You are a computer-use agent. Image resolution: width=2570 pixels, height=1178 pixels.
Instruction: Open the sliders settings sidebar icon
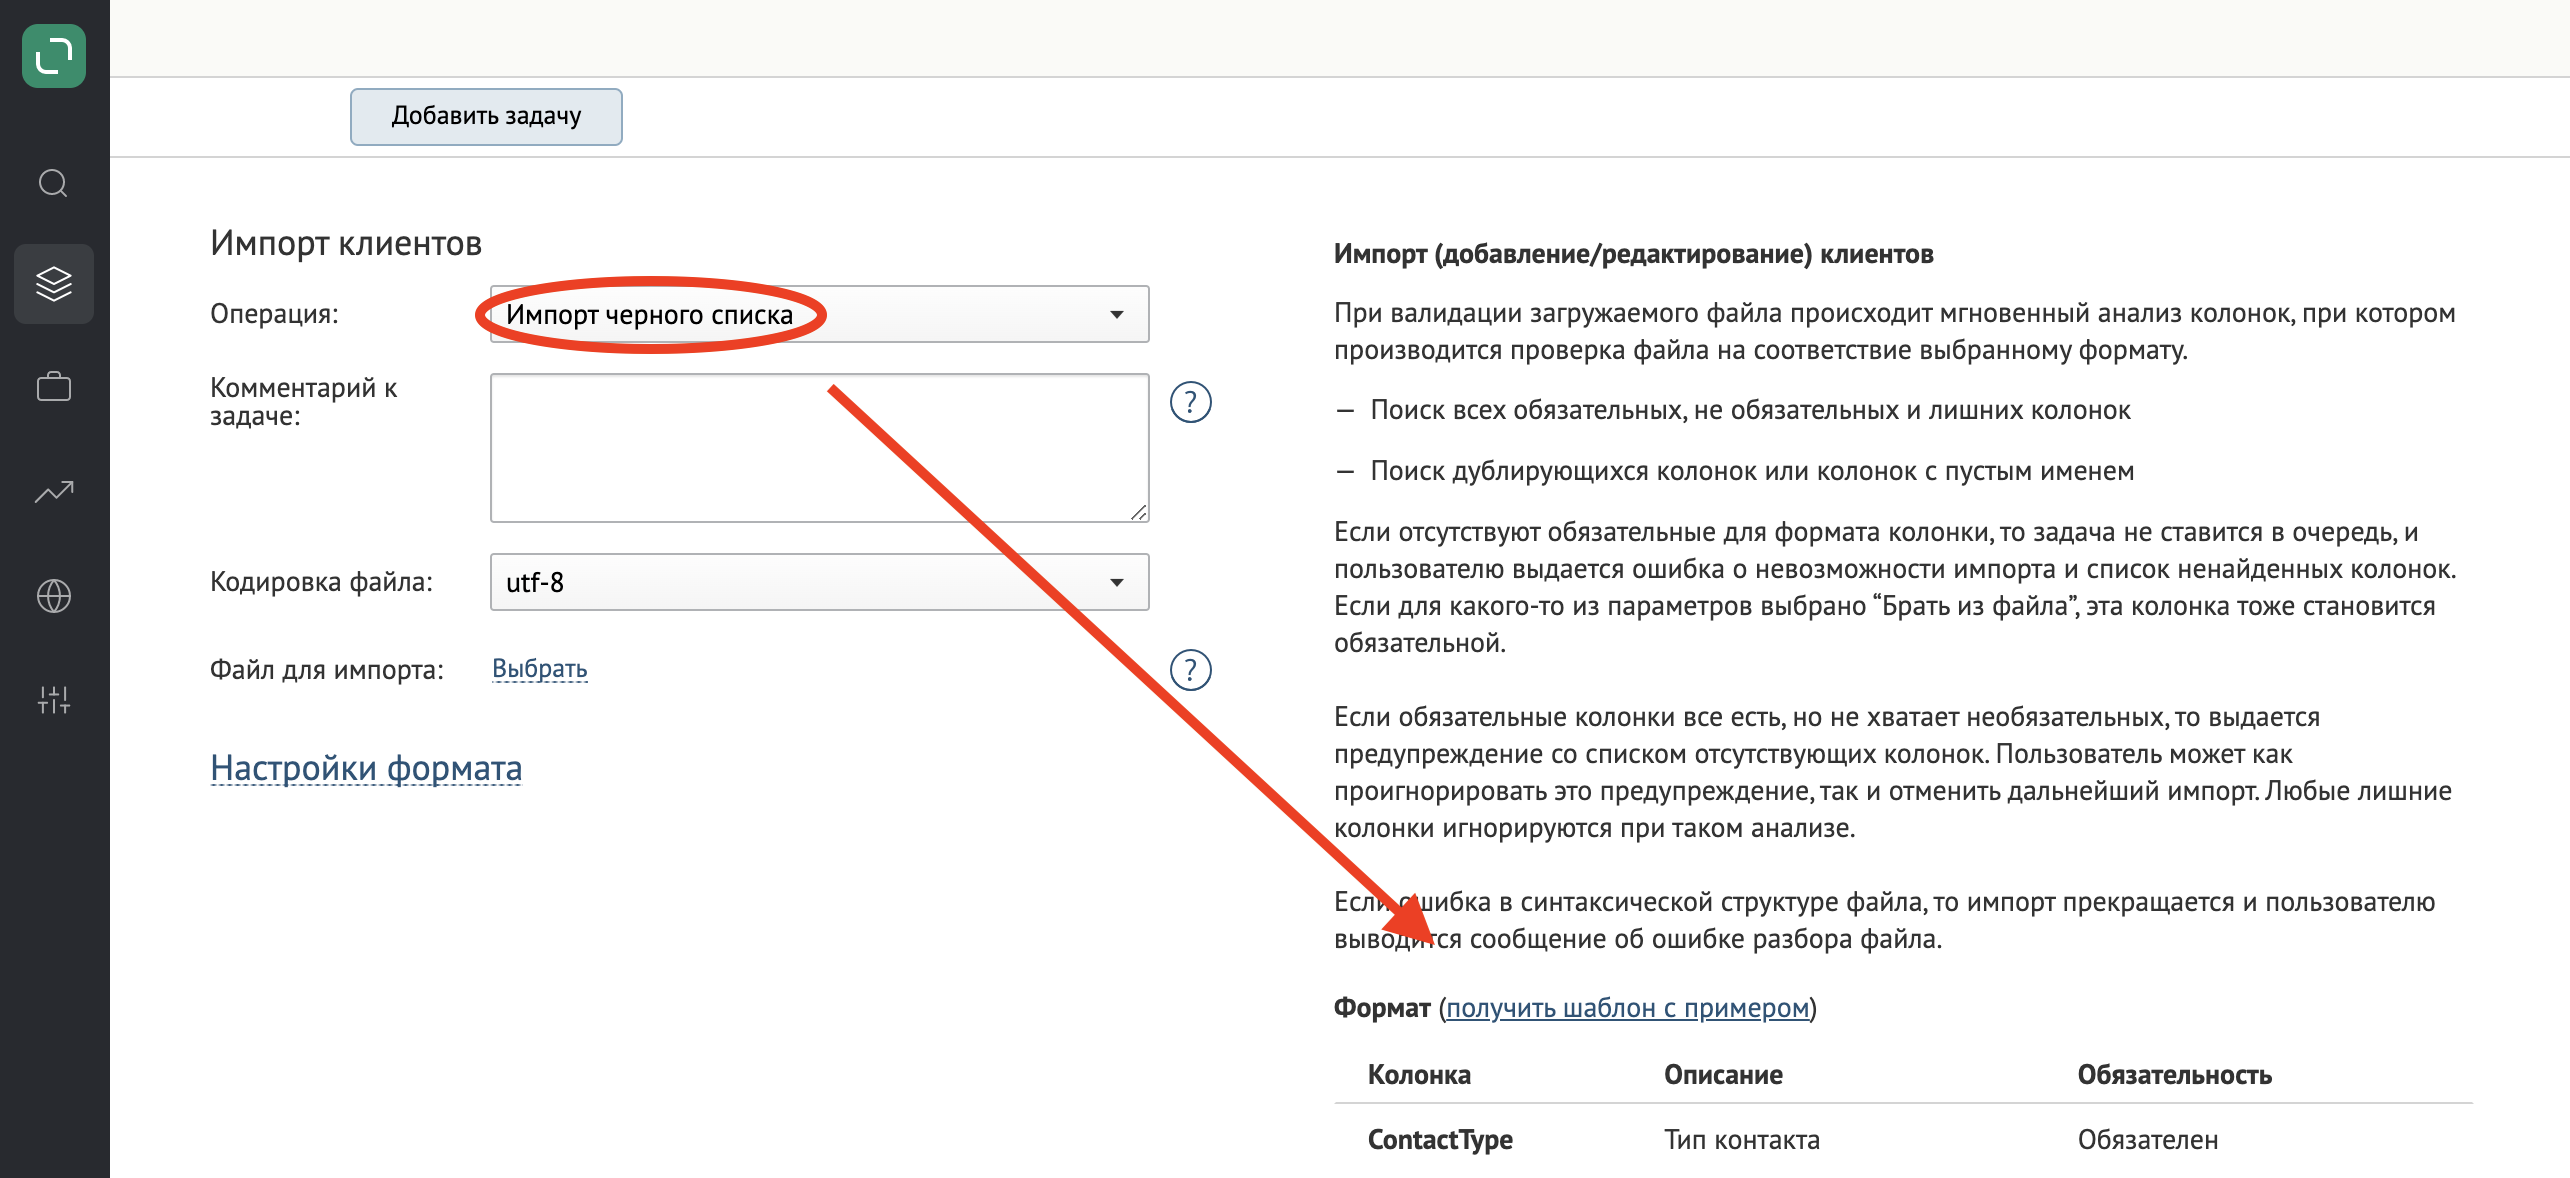coord(54,700)
